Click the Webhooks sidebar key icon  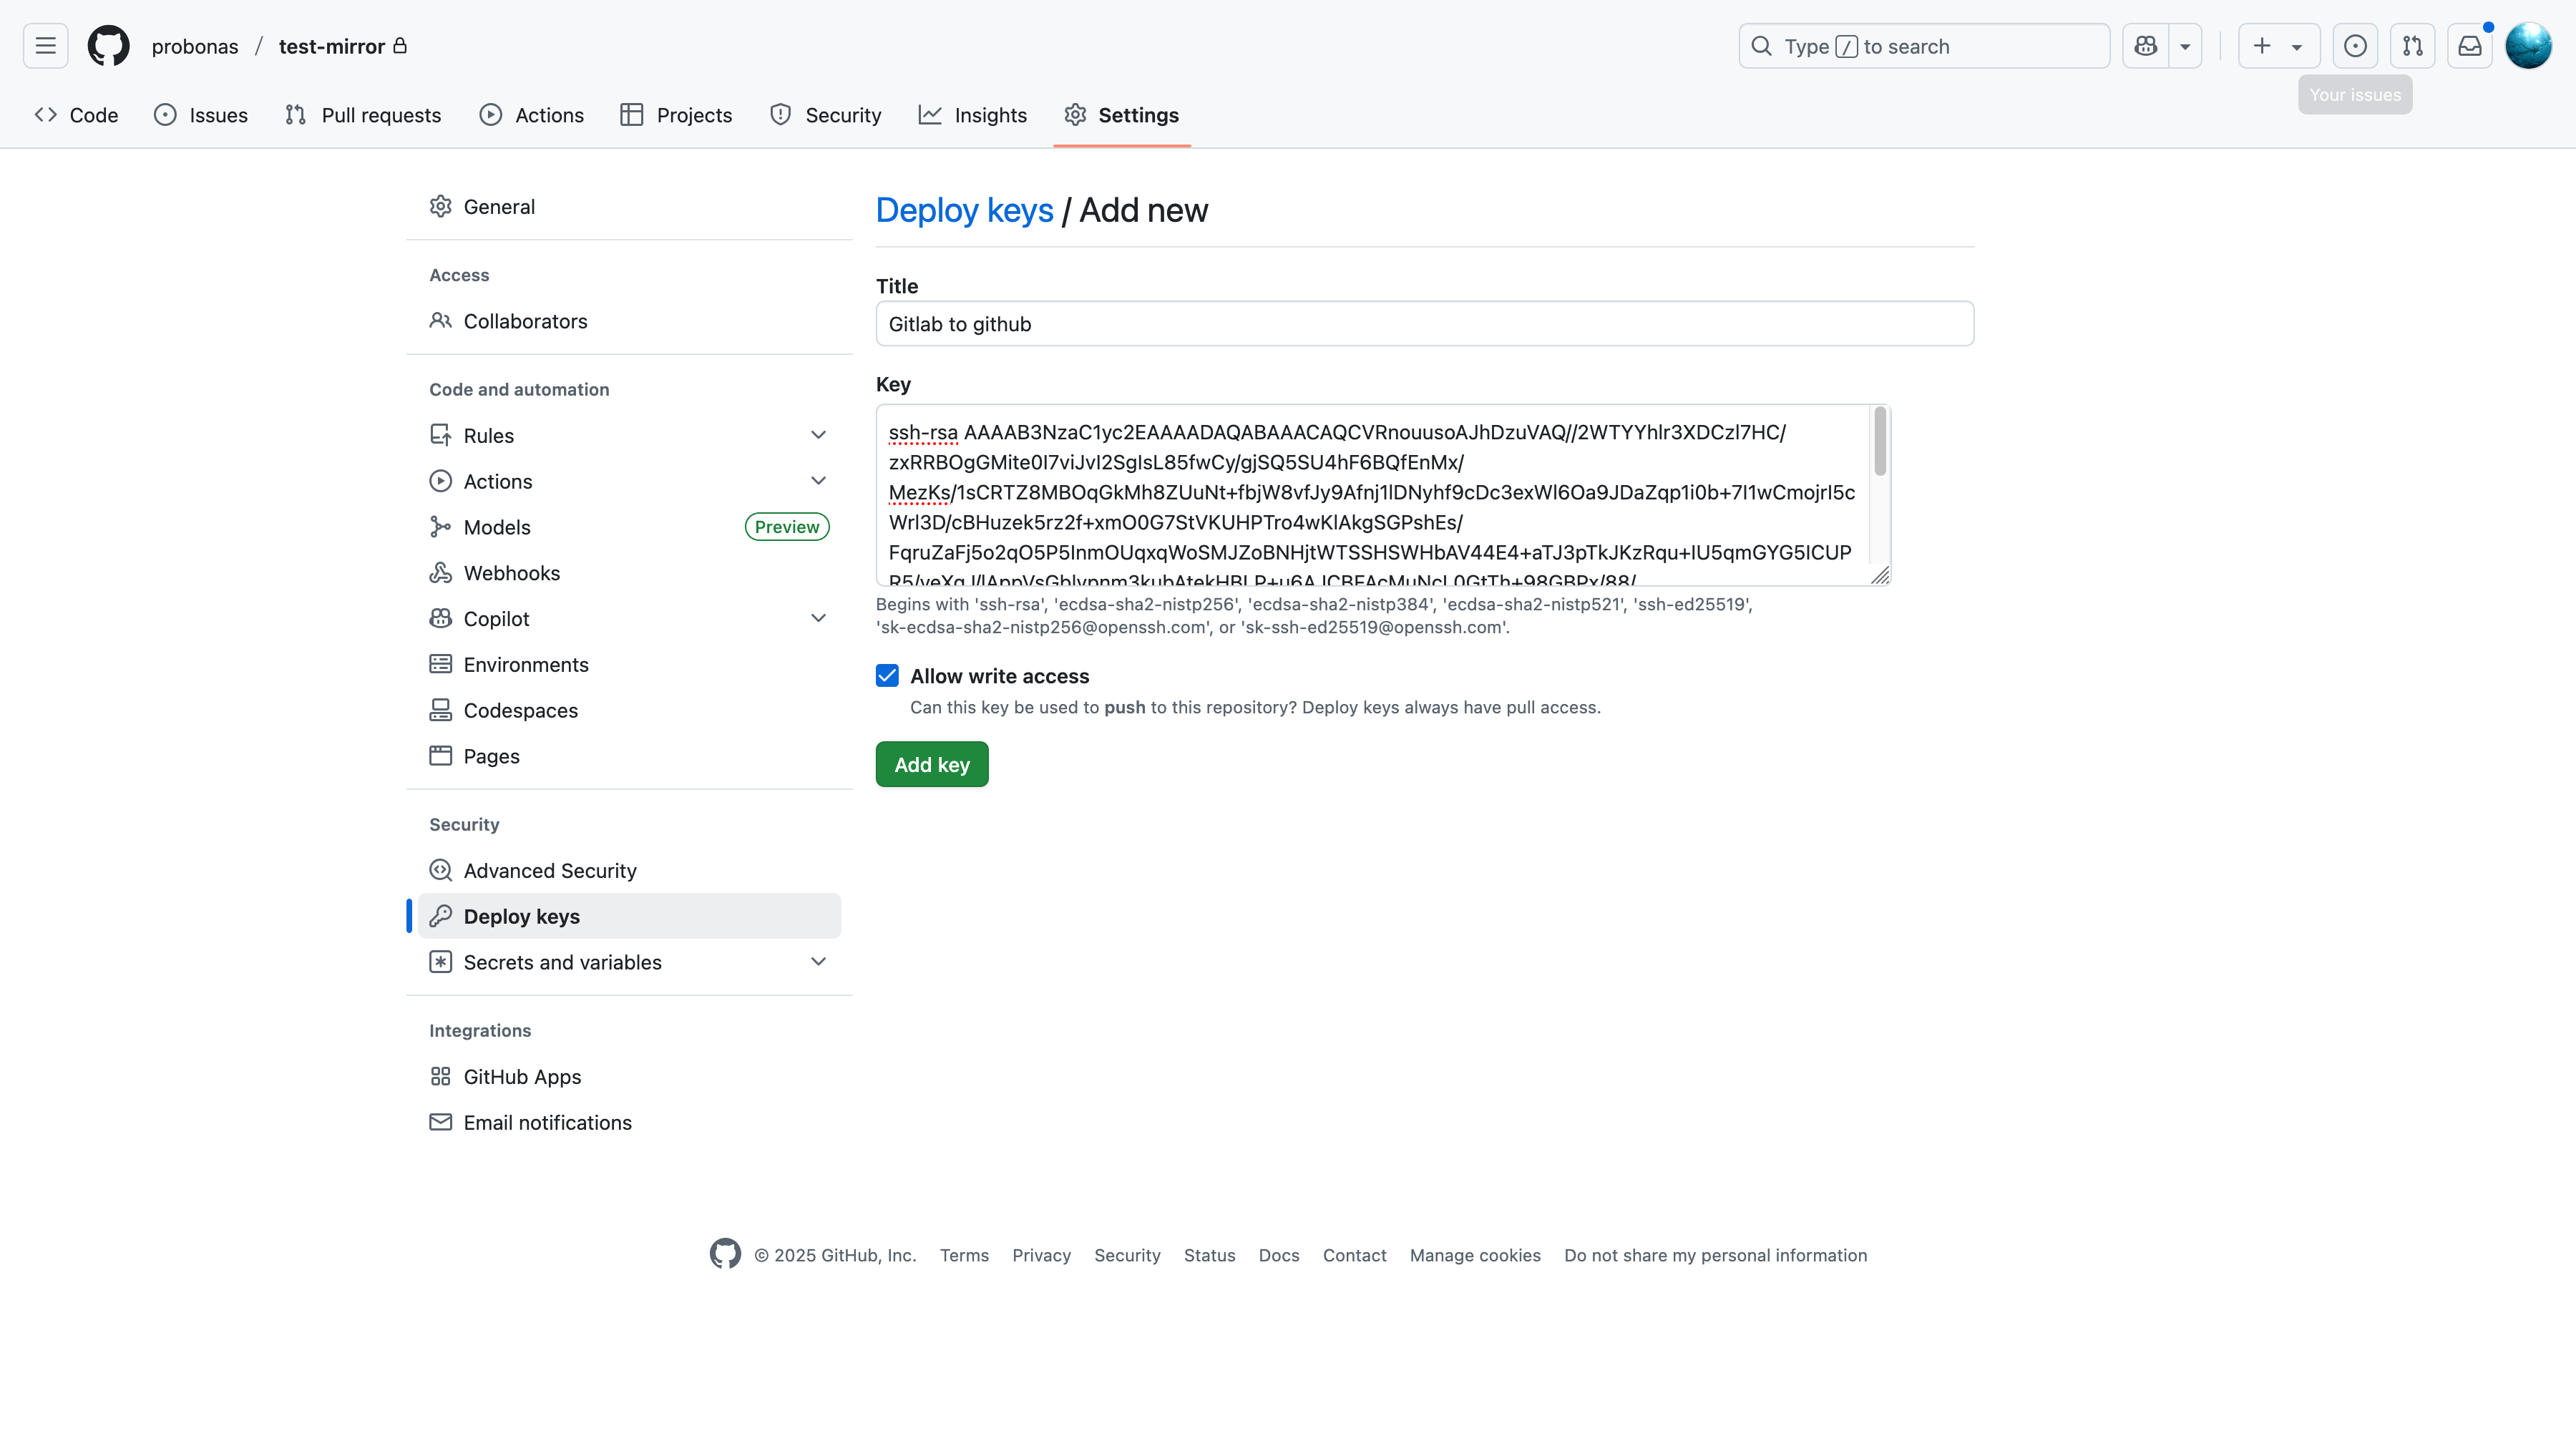click(x=441, y=572)
